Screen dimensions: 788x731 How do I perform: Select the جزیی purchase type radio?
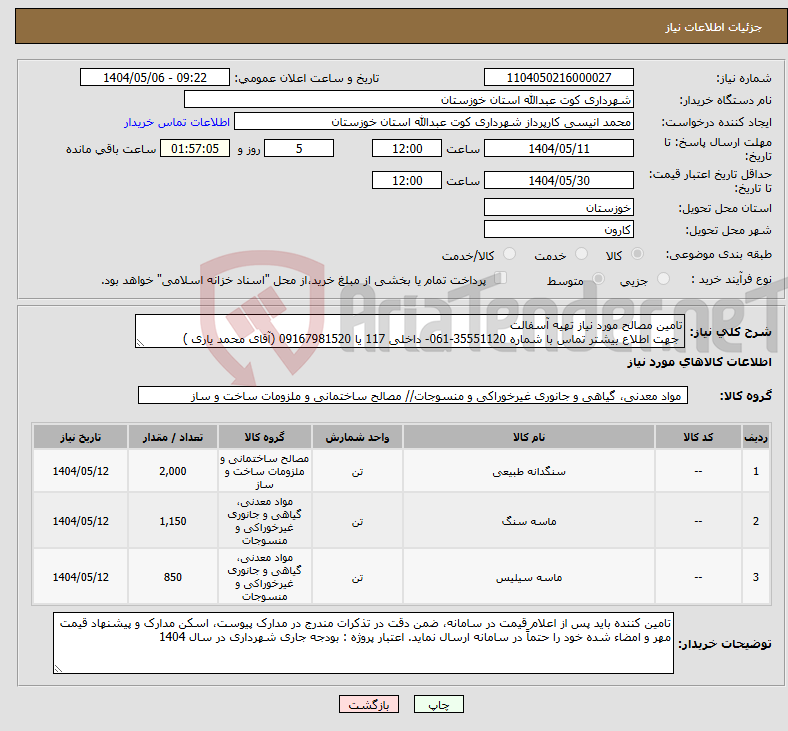pyautogui.click(x=663, y=279)
